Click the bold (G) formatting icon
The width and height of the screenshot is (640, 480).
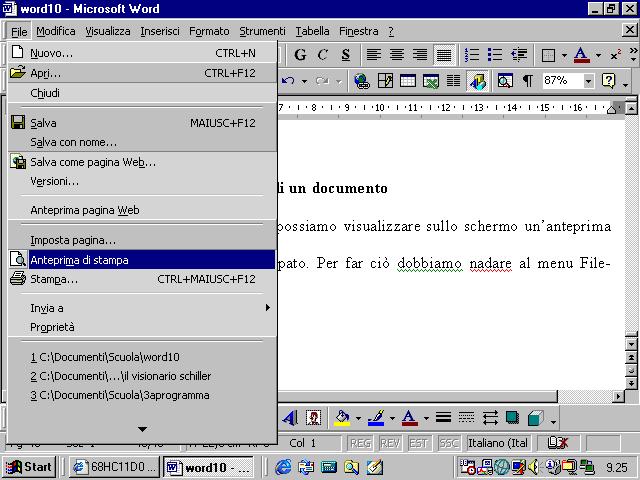pos(300,55)
